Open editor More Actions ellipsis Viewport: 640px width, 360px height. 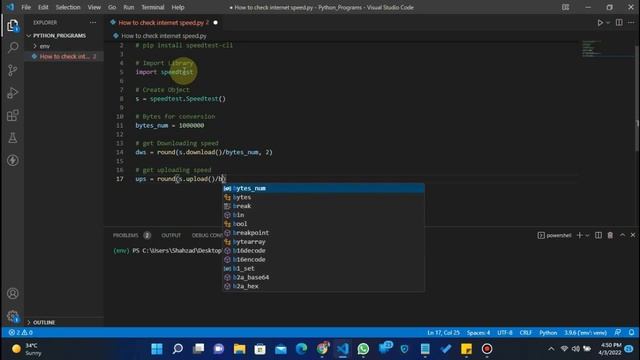(x=631, y=22)
